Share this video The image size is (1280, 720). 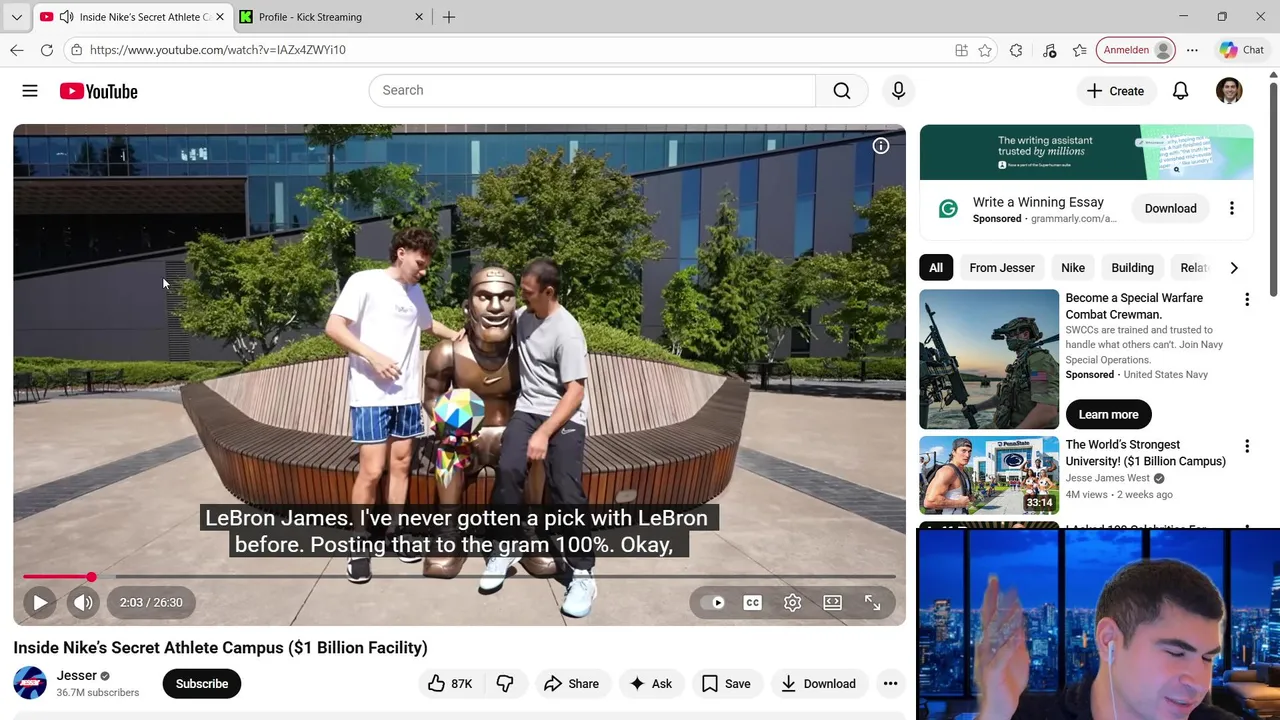[571, 684]
